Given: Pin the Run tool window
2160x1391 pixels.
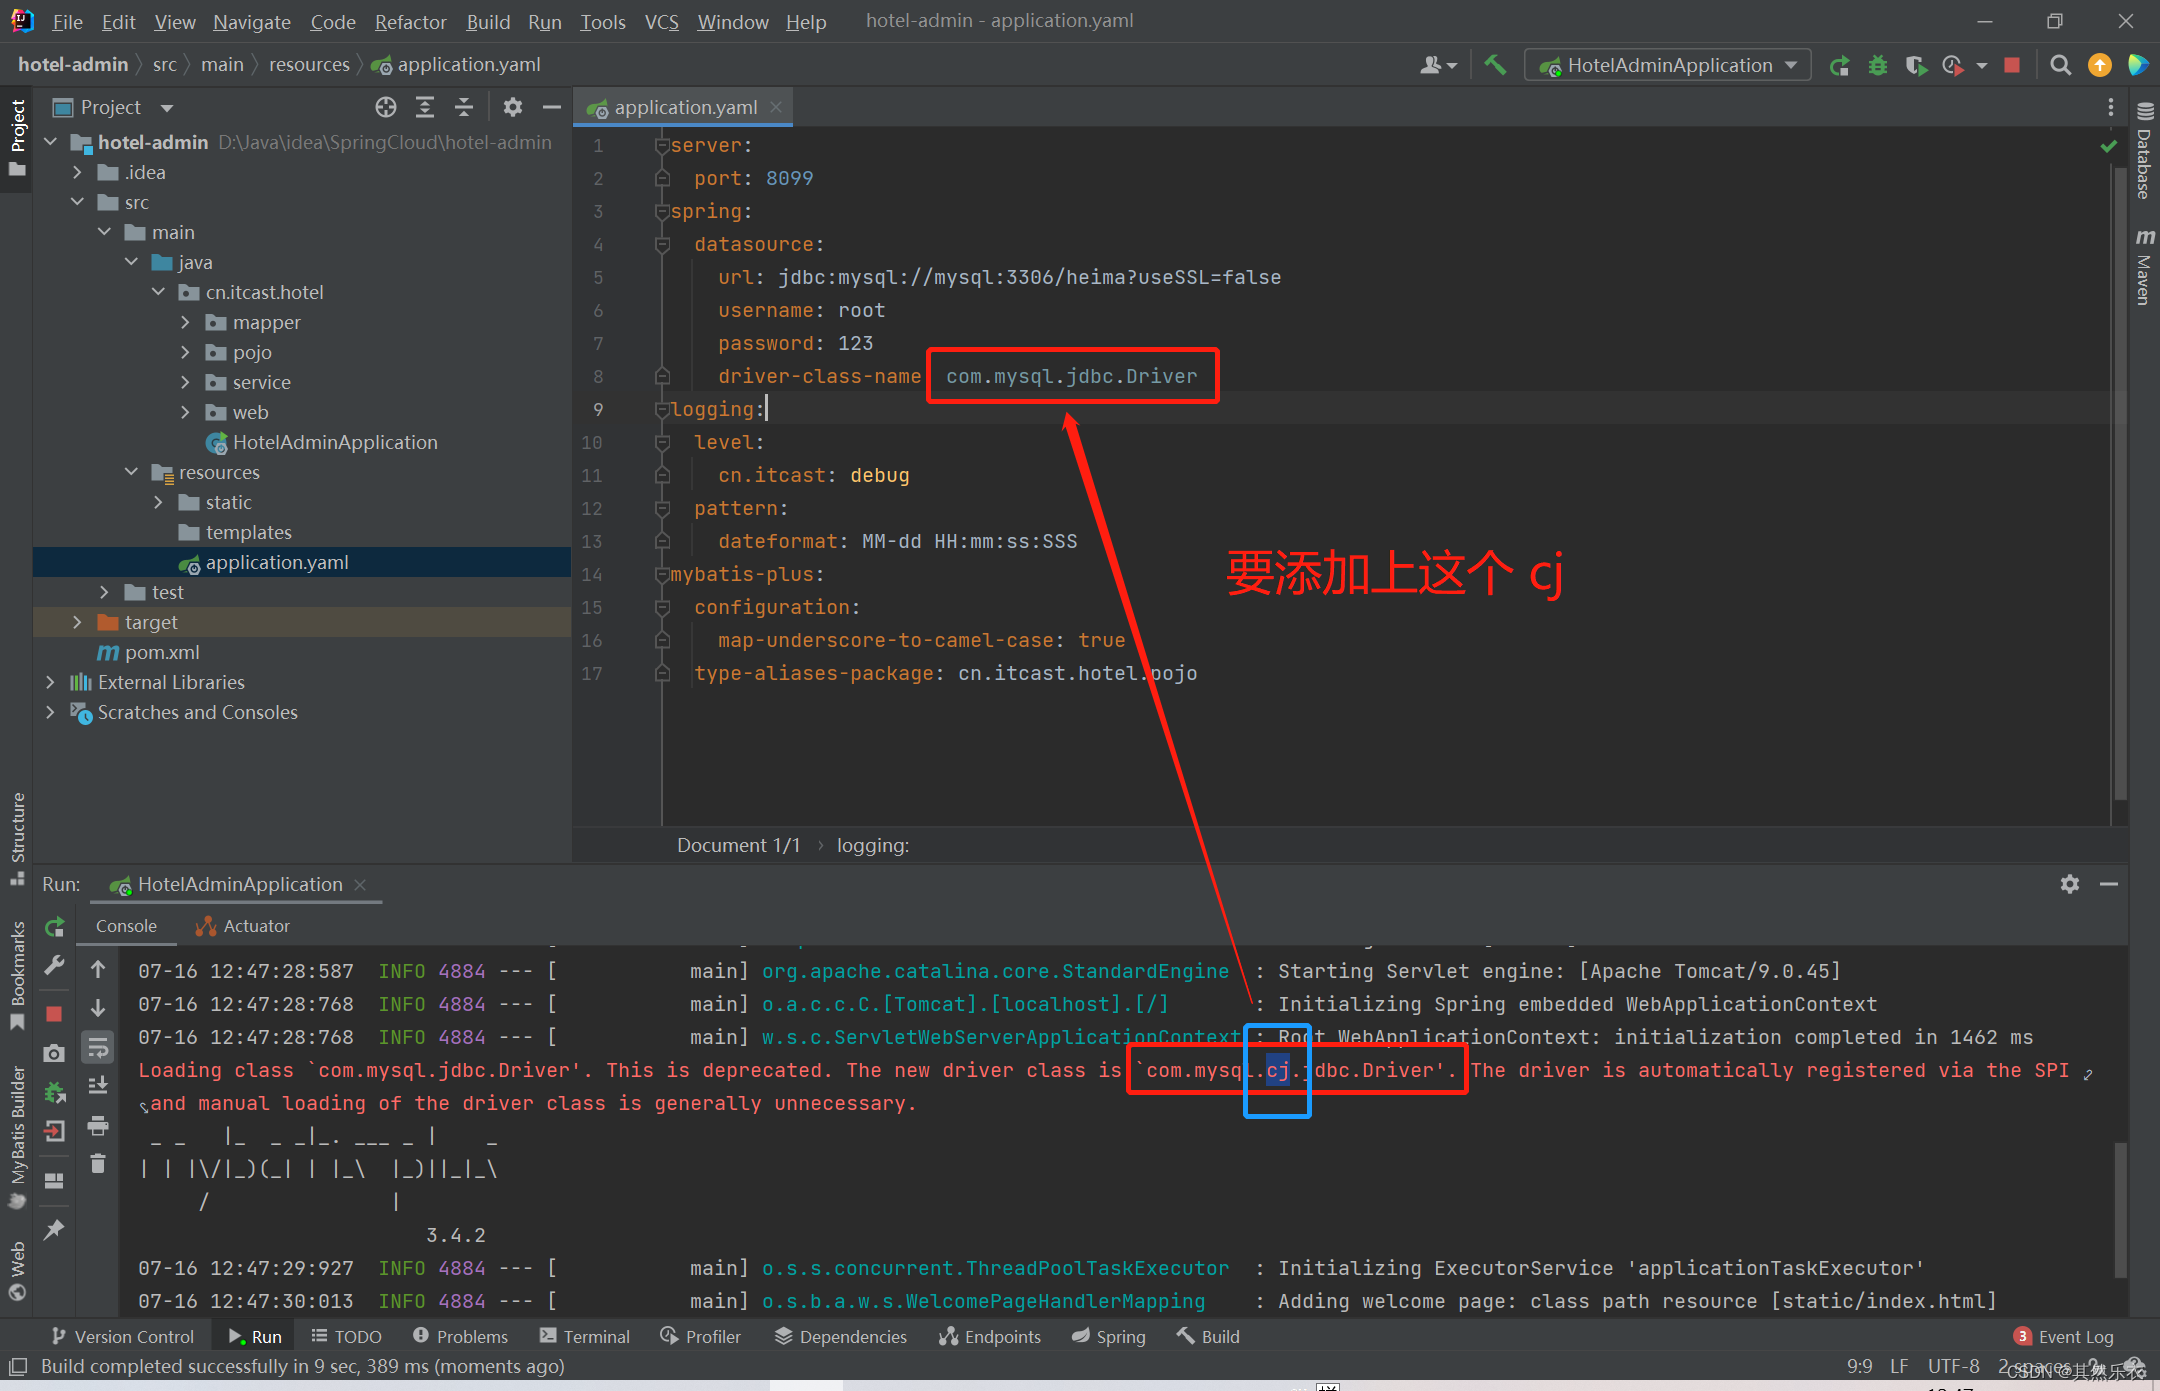Looking at the screenshot, I should 54,1228.
